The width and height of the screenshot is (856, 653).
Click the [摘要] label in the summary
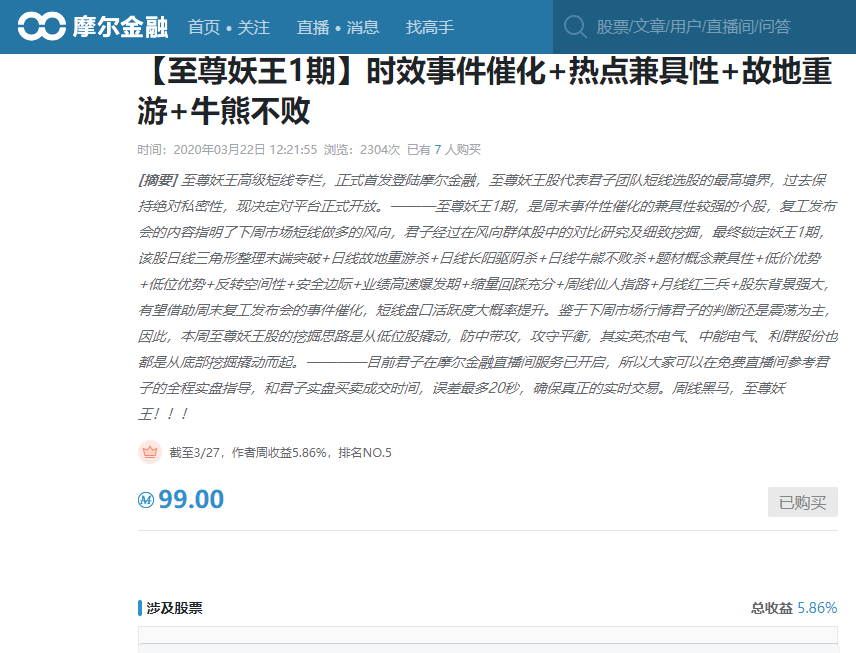point(158,180)
